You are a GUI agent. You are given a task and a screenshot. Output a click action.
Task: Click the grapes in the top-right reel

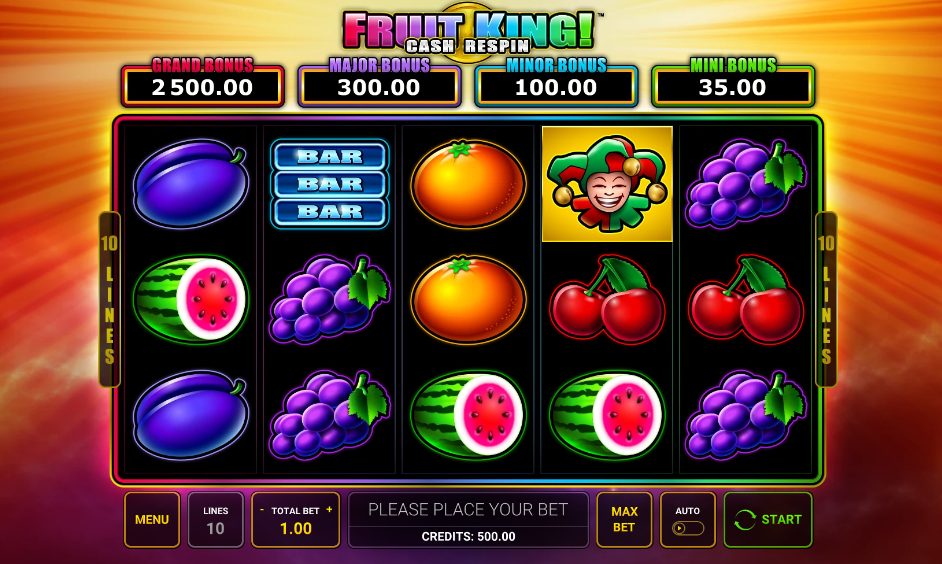click(x=746, y=184)
